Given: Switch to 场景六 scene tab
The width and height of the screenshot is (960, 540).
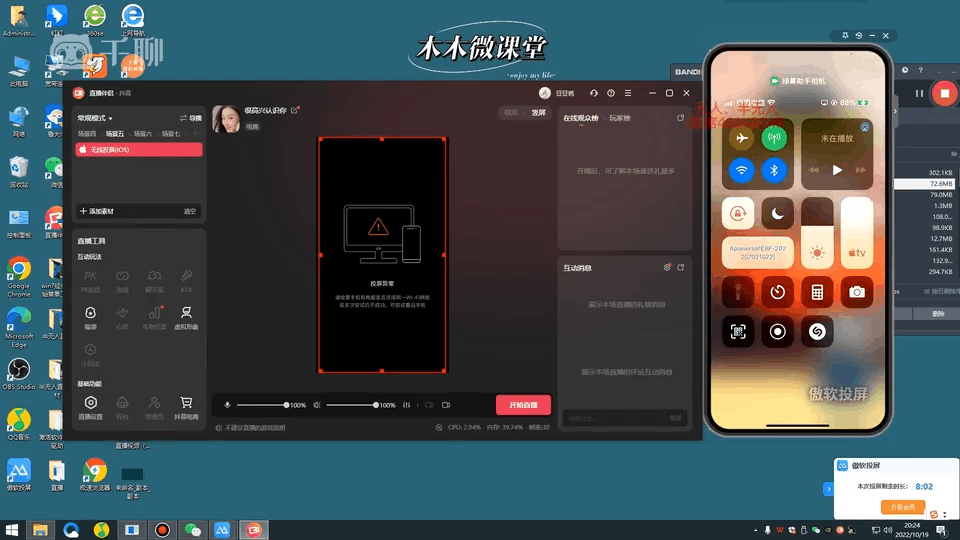Looking at the screenshot, I should [143, 133].
